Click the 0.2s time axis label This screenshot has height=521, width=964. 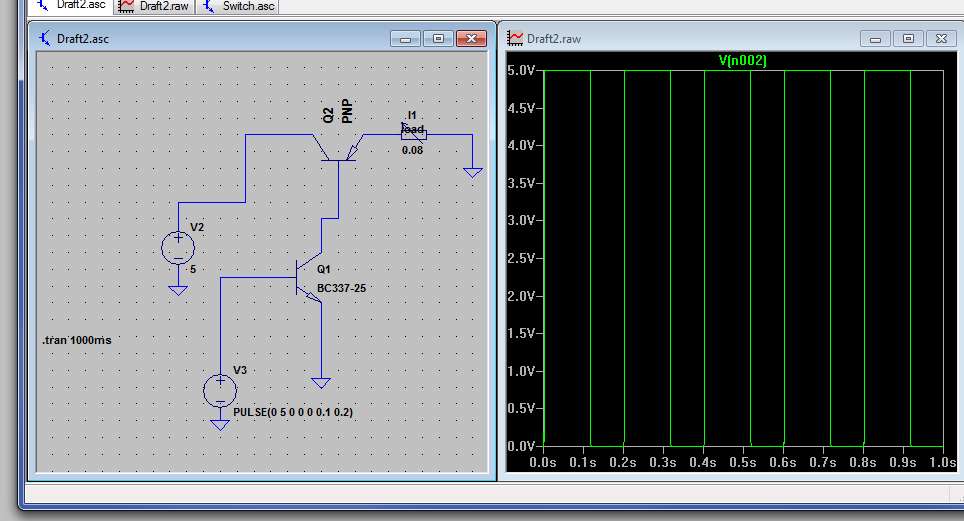click(x=623, y=463)
